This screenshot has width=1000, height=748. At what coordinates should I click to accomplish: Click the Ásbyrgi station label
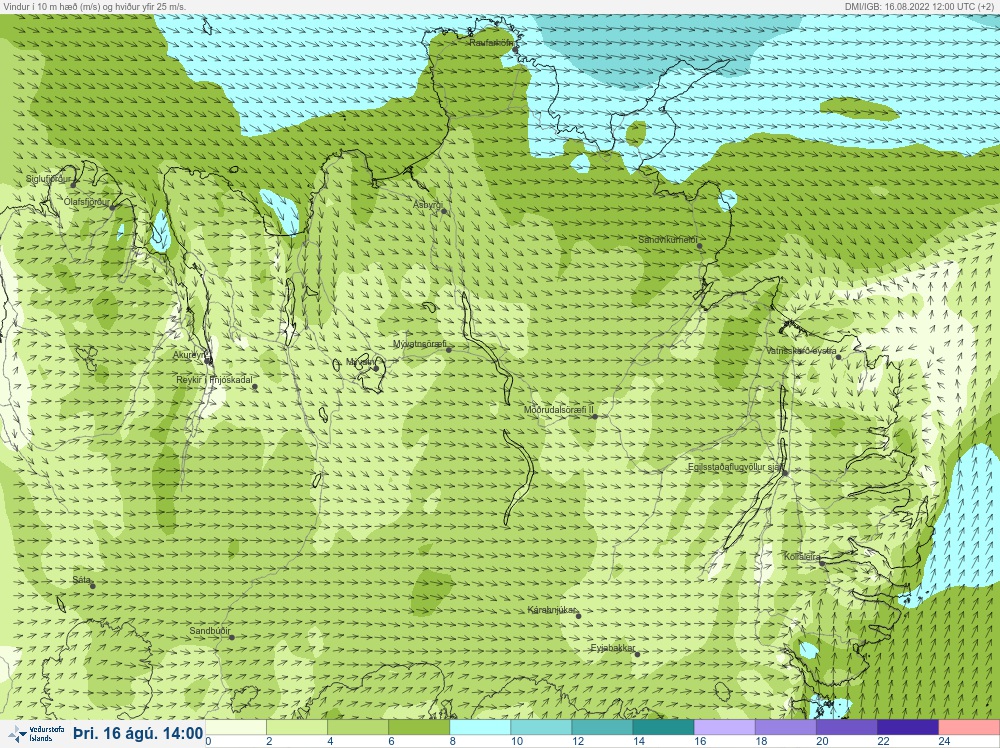427,205
